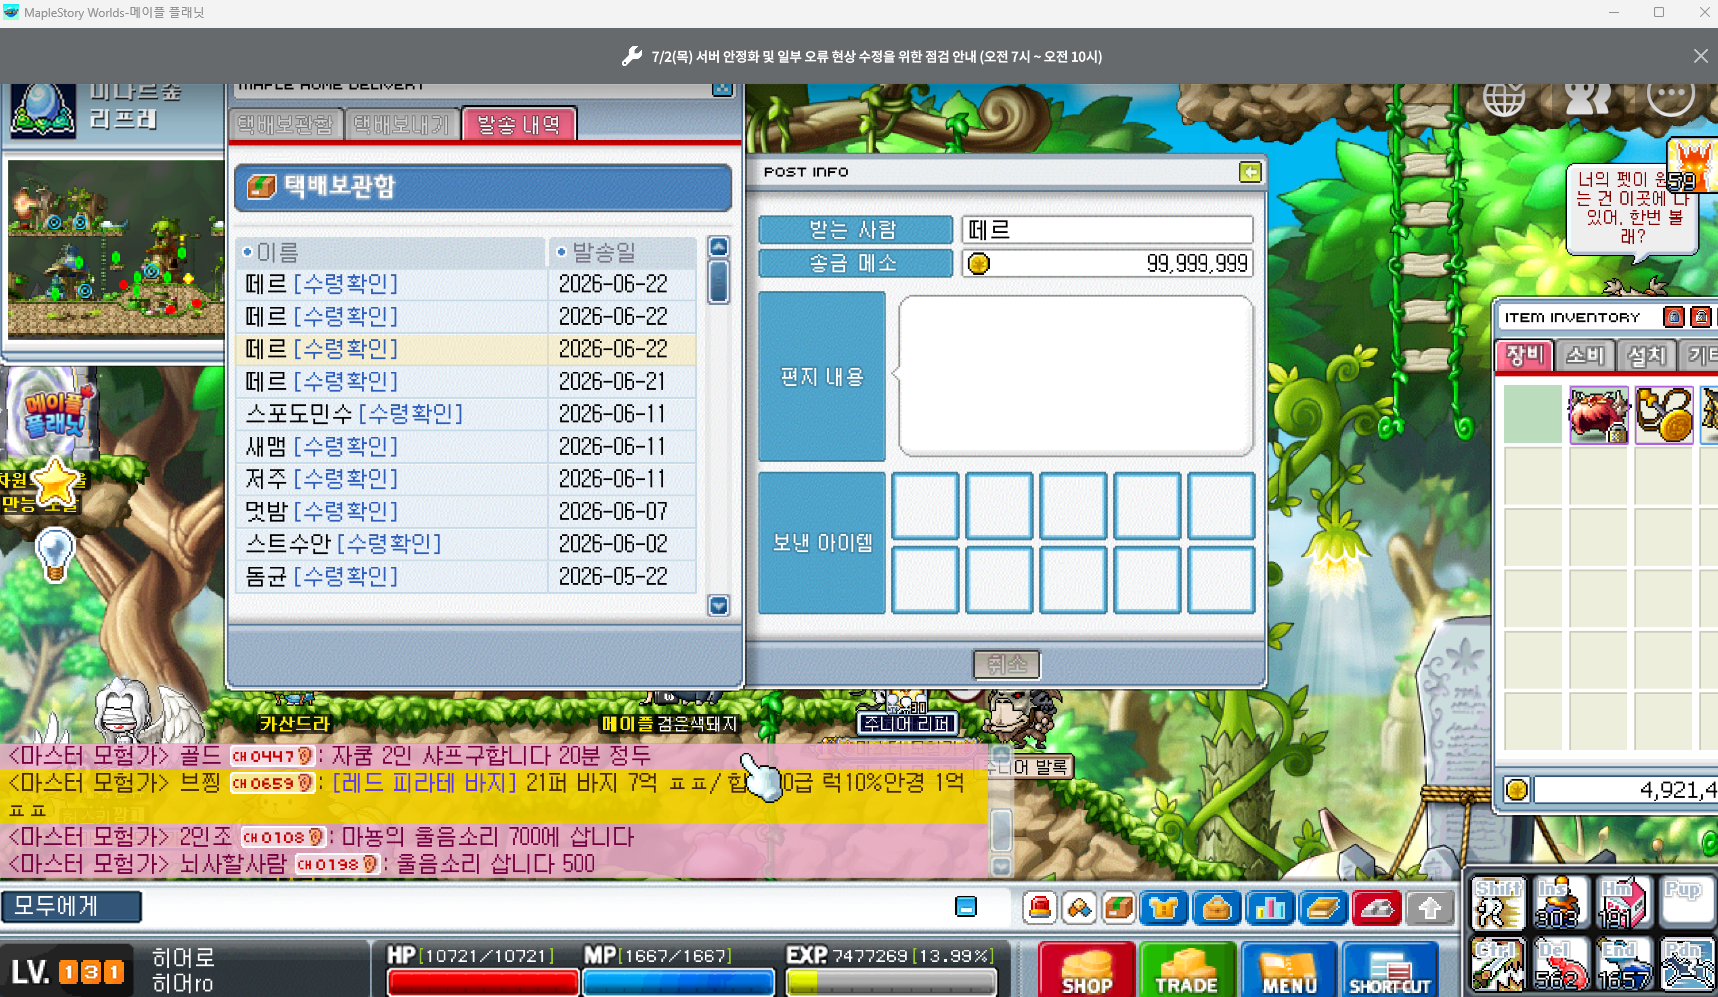1718x997 pixels.
Task: Select the 발송 내역 tab
Action: coord(518,125)
